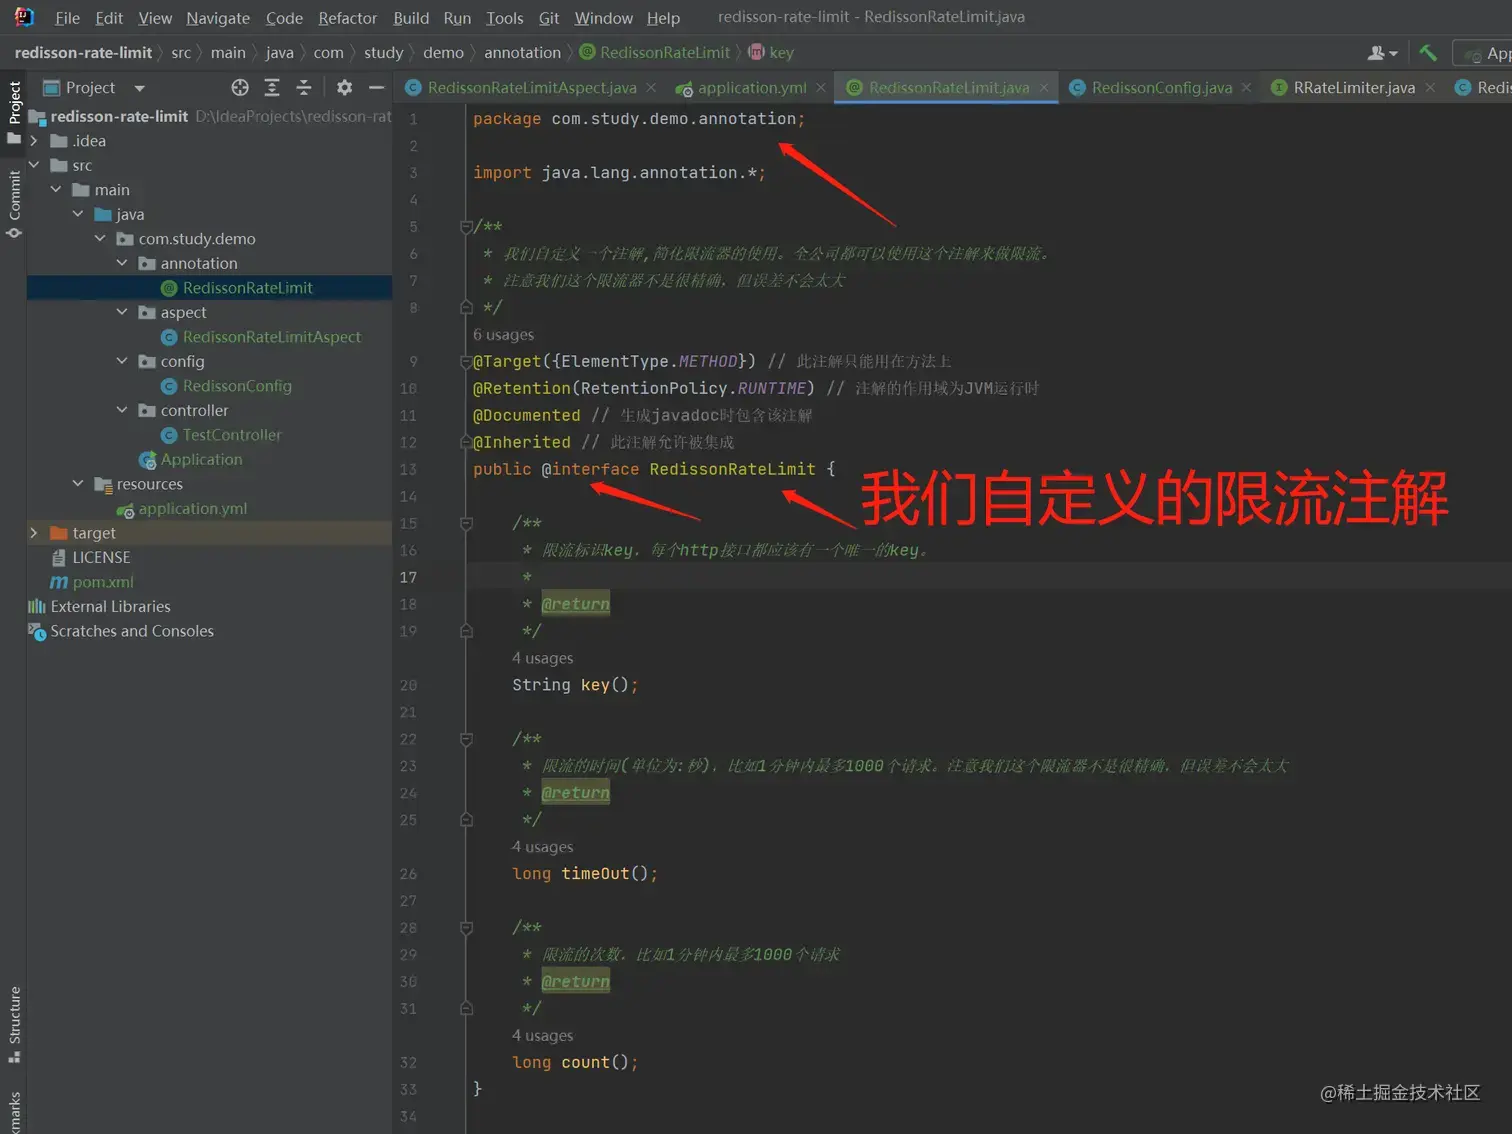Screen dimensions: 1512x1134
Task: Collapse the src folder
Action: (34, 165)
